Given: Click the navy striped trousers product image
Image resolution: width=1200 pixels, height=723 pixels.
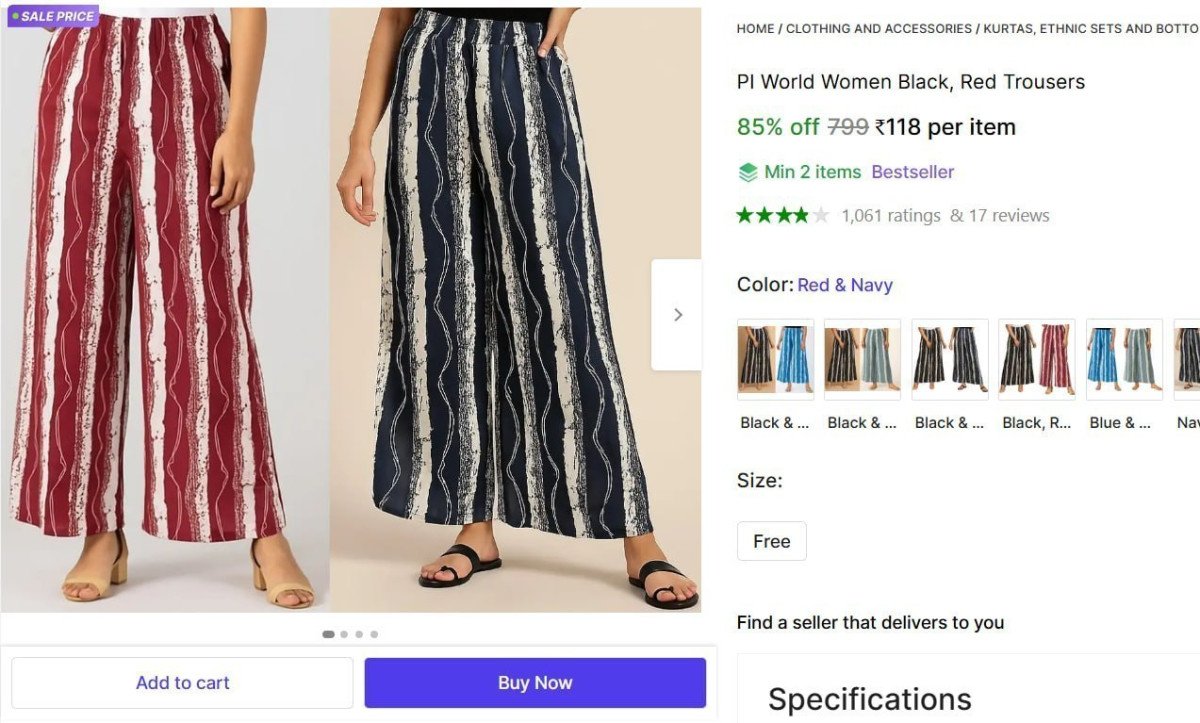Looking at the screenshot, I should click(510, 300).
